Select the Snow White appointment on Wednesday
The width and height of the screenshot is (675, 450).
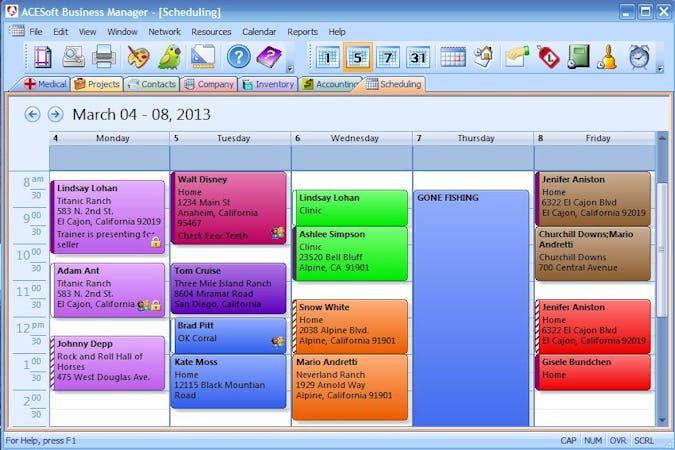(350, 326)
